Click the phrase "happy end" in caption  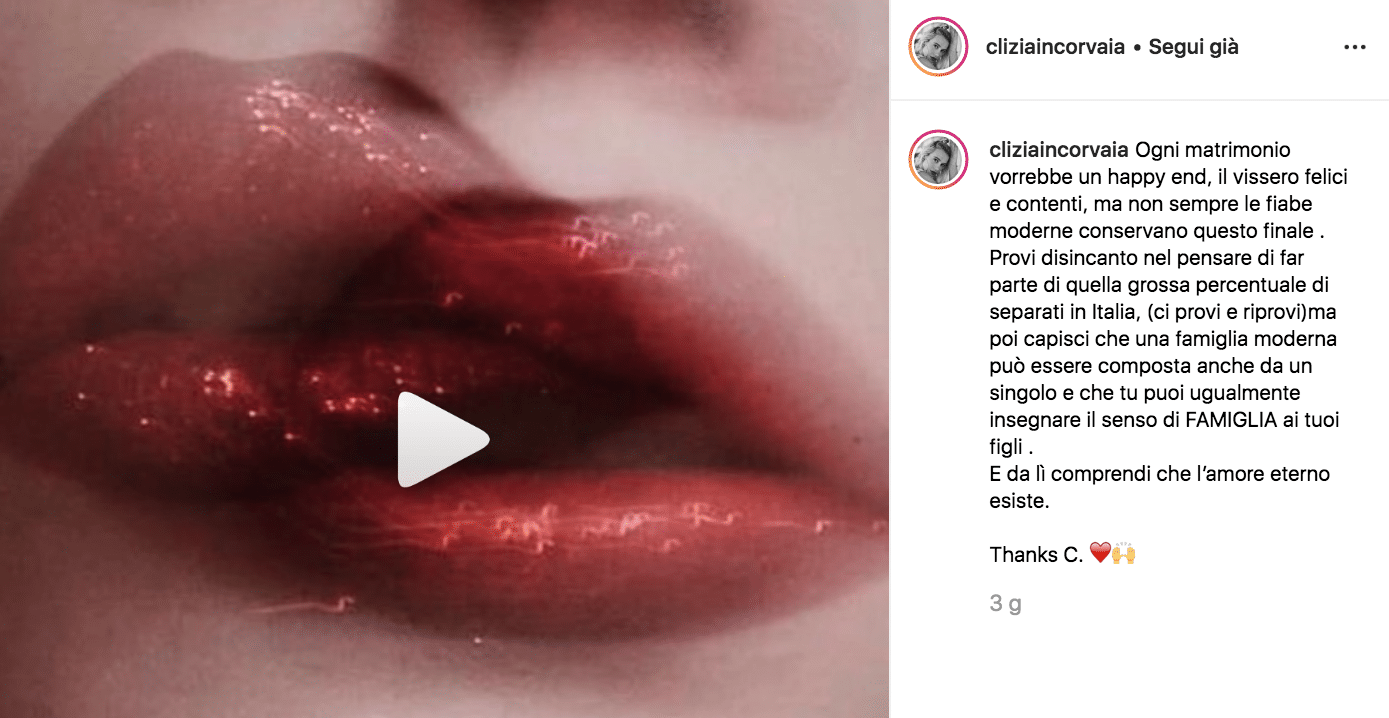click(x=1150, y=177)
